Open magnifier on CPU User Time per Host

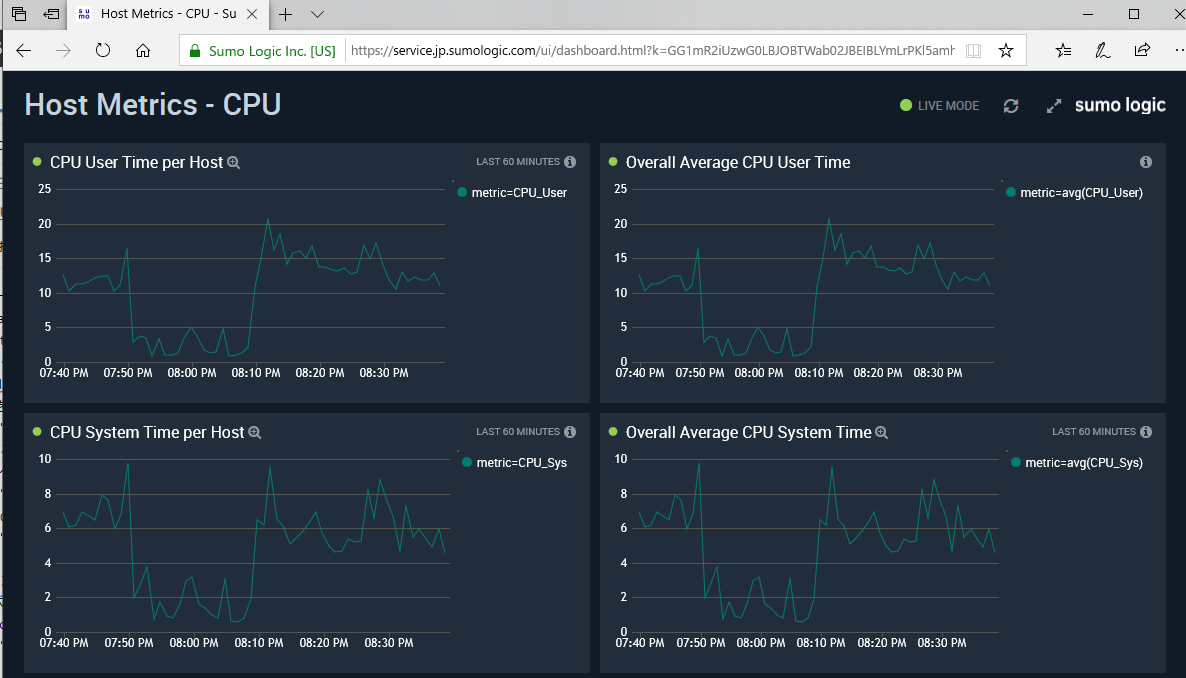[x=234, y=163]
